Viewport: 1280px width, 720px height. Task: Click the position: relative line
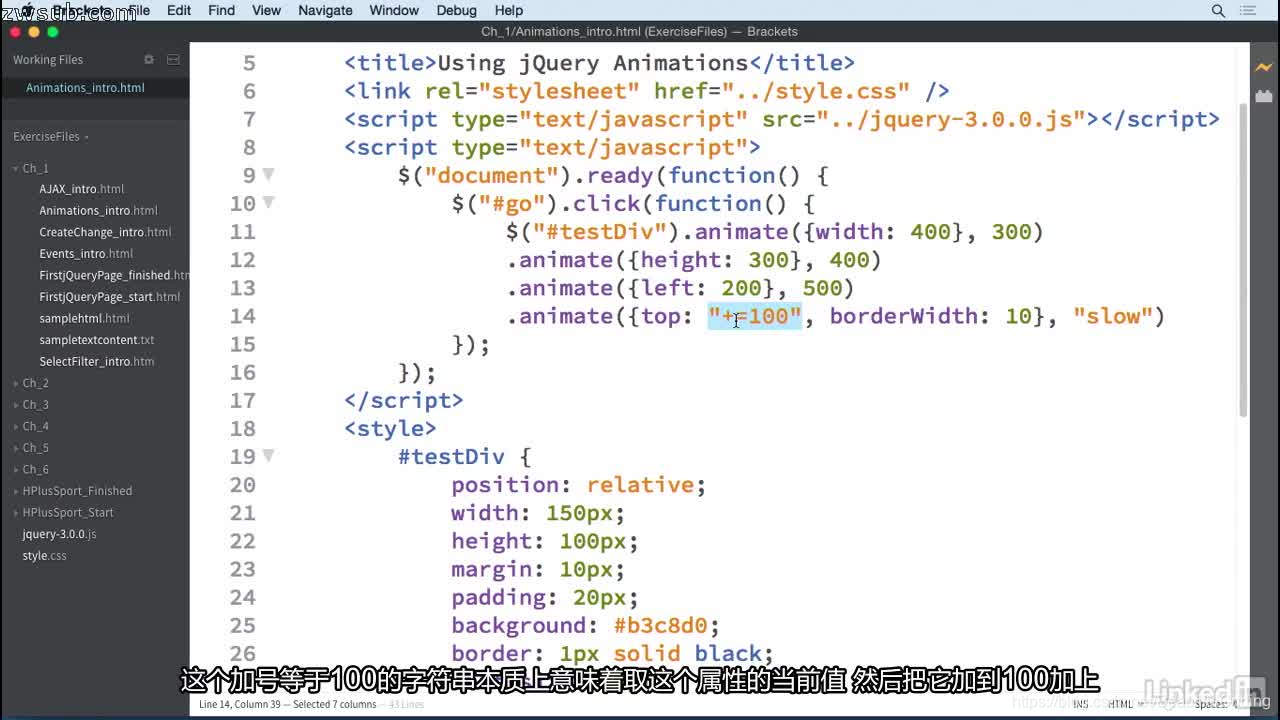coord(578,485)
